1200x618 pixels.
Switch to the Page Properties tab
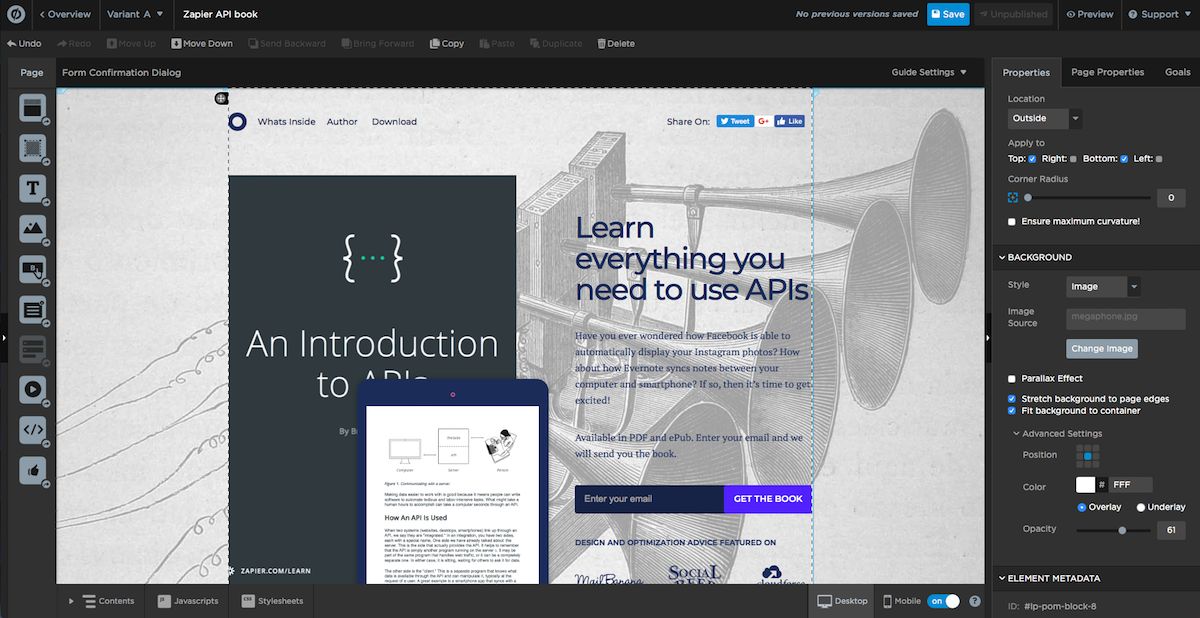click(x=1107, y=72)
